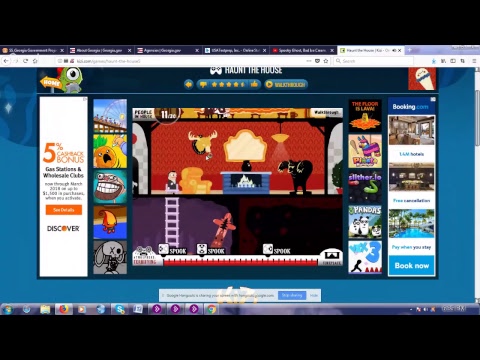Click the Kizi HOME signpost

point(51,82)
